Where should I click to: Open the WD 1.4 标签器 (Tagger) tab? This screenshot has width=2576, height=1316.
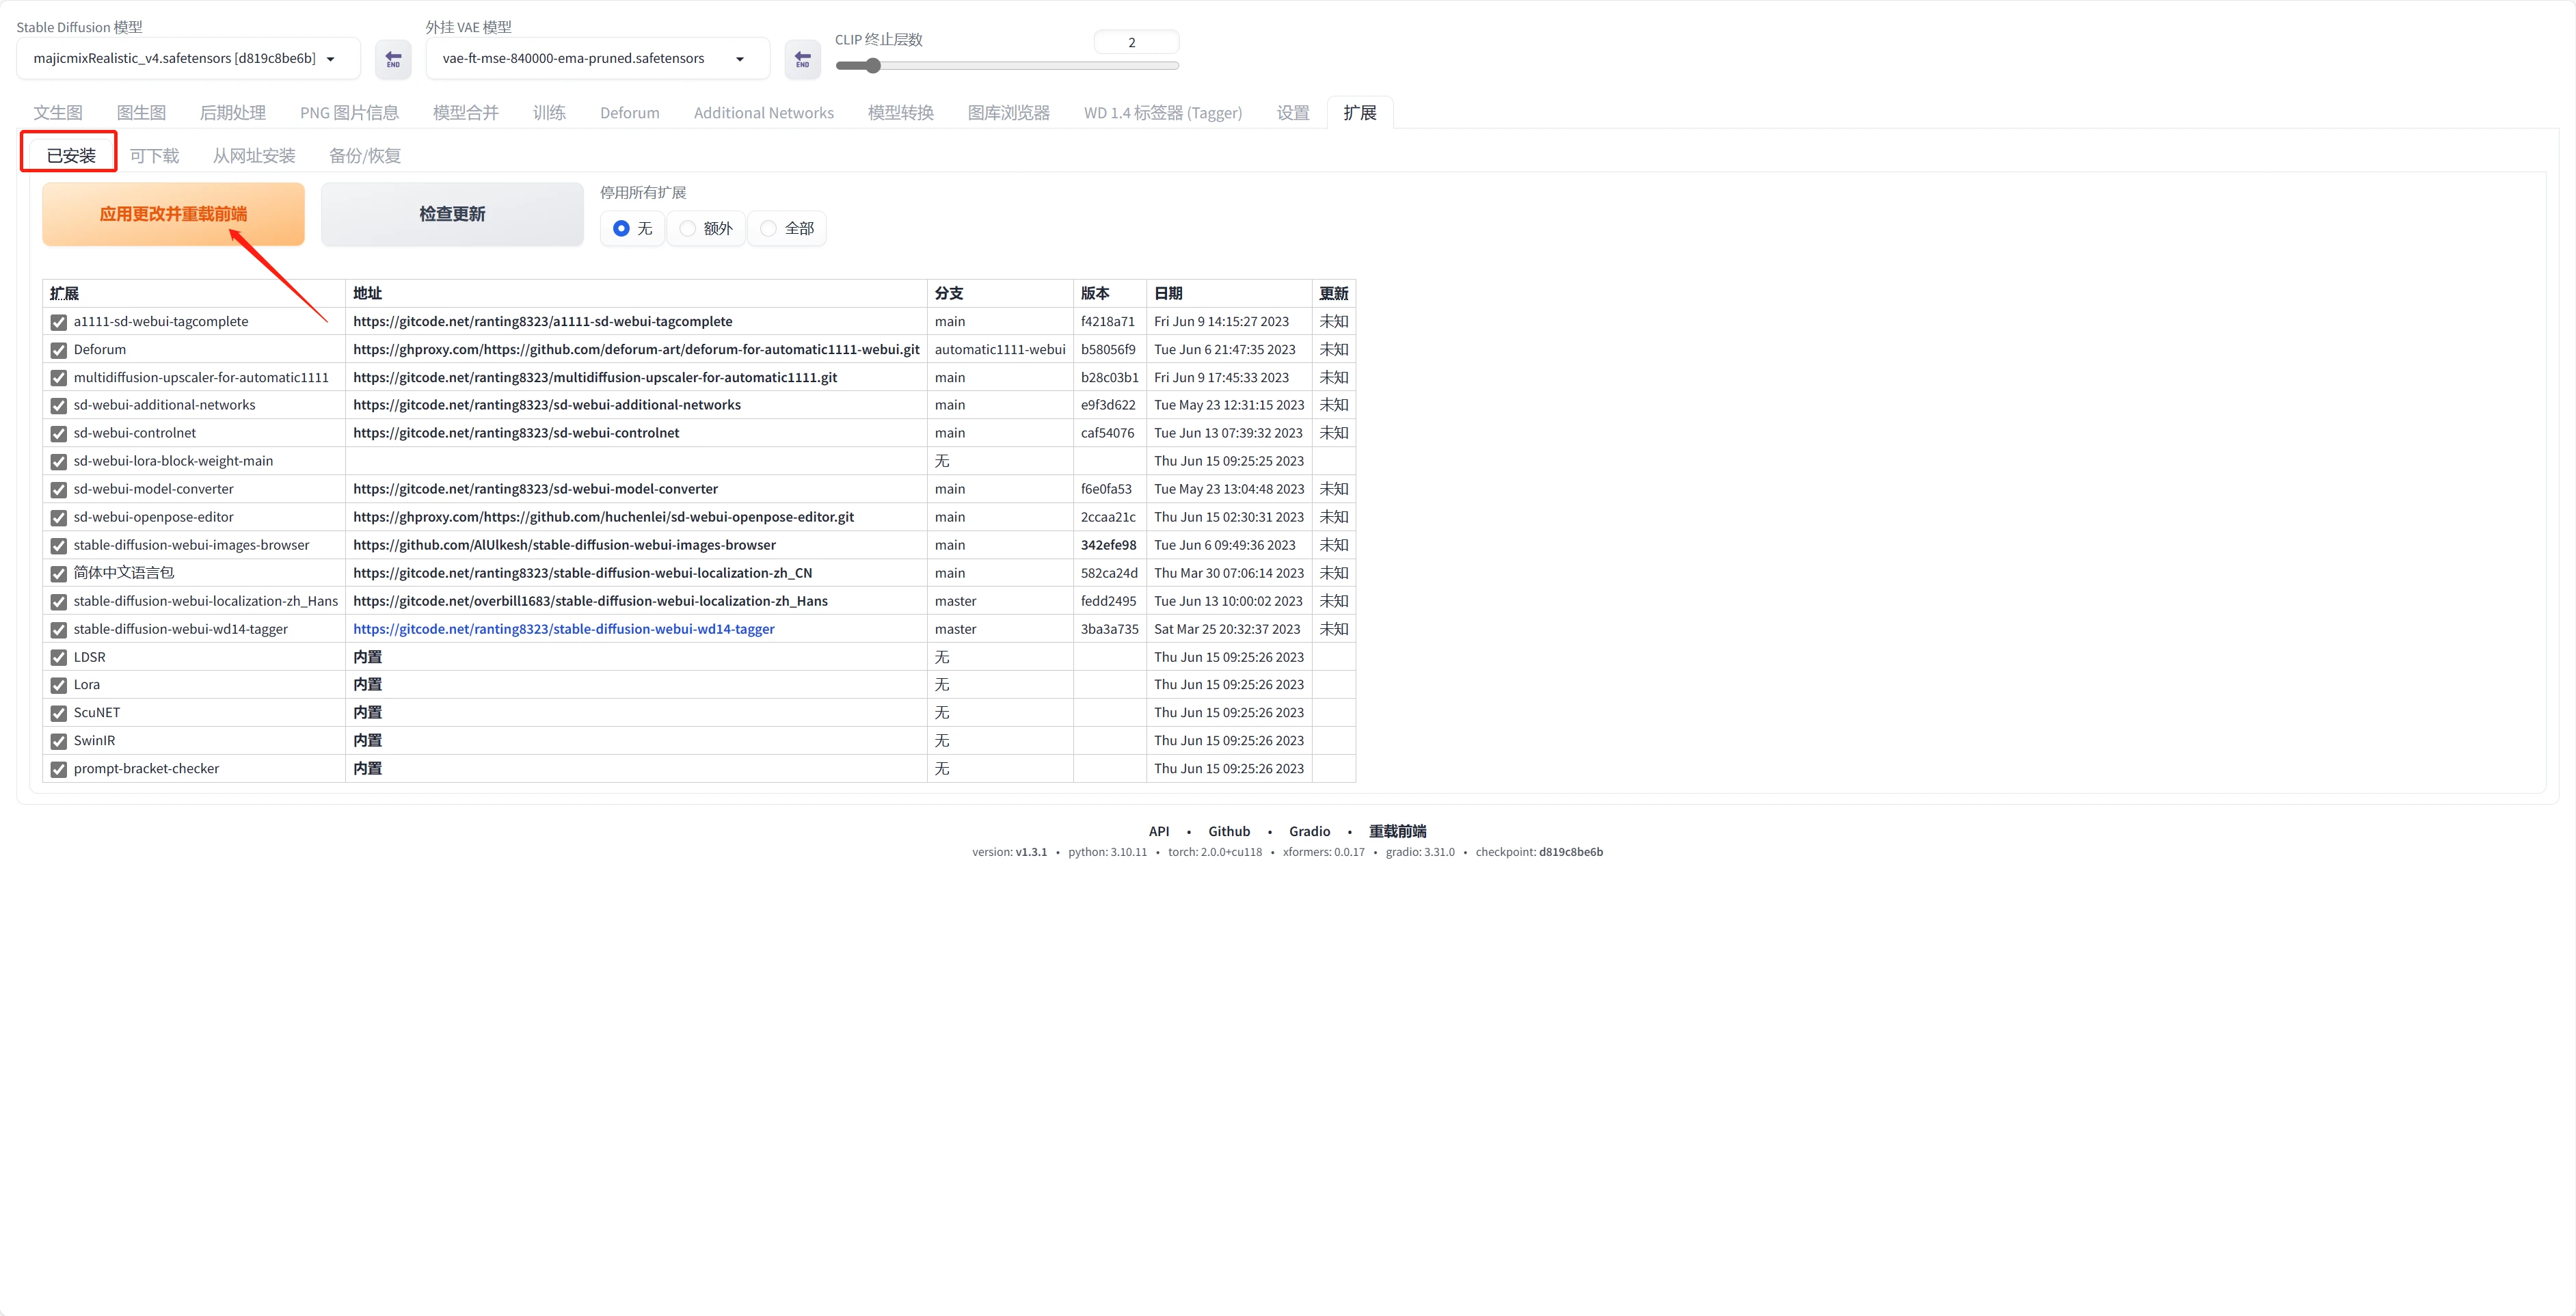click(x=1163, y=113)
